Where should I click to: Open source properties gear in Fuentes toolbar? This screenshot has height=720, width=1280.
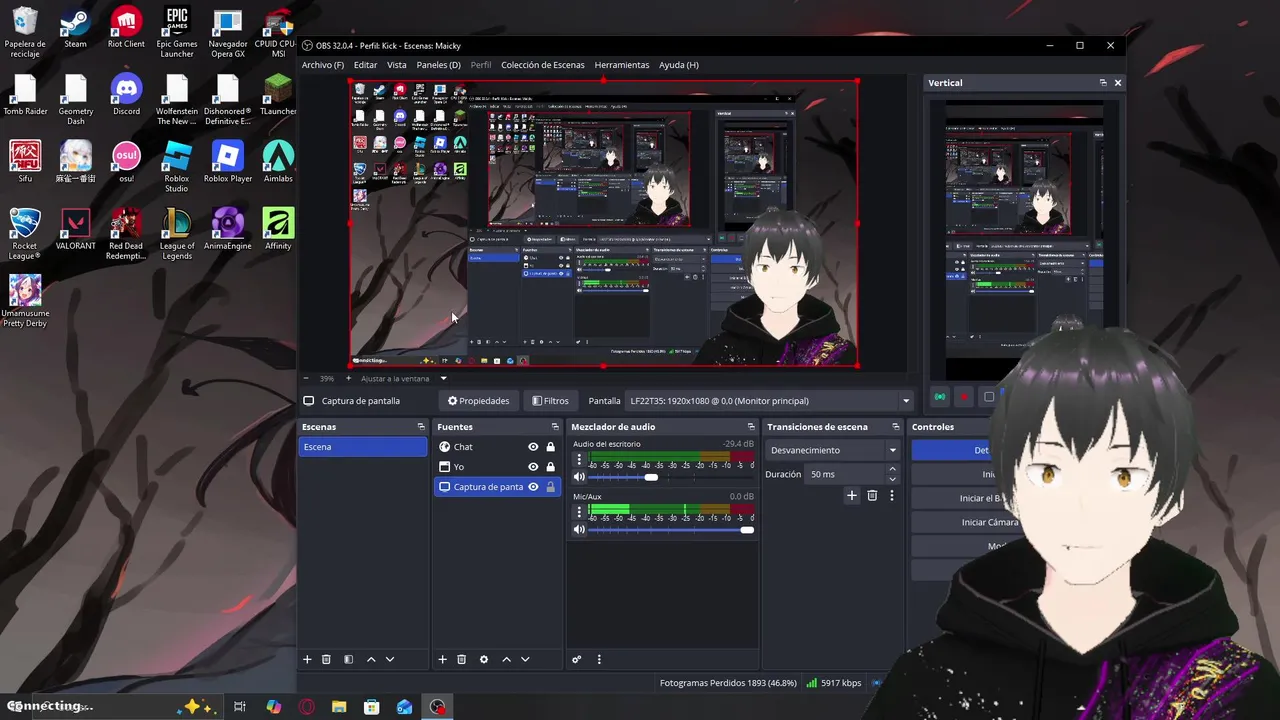point(484,659)
